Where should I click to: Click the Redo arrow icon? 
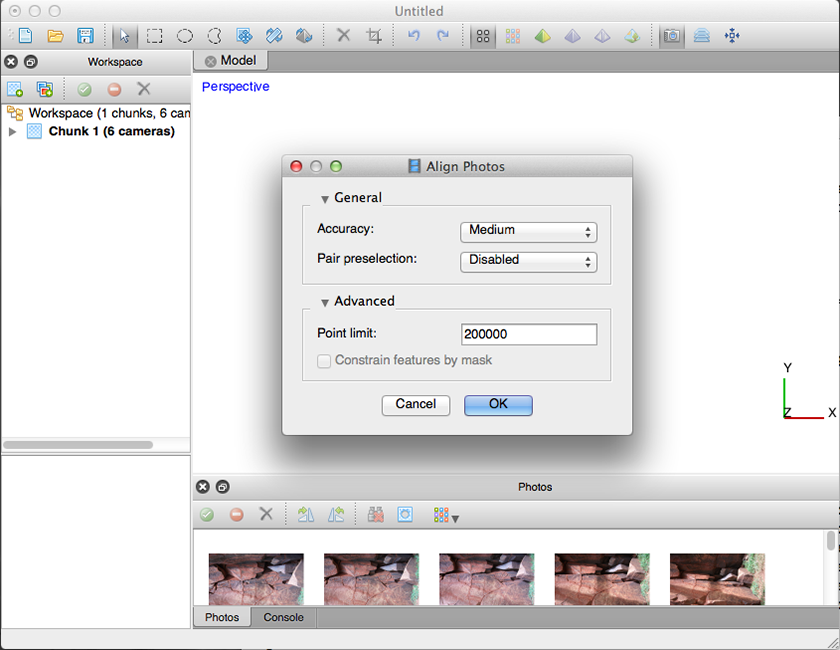tap(443, 36)
